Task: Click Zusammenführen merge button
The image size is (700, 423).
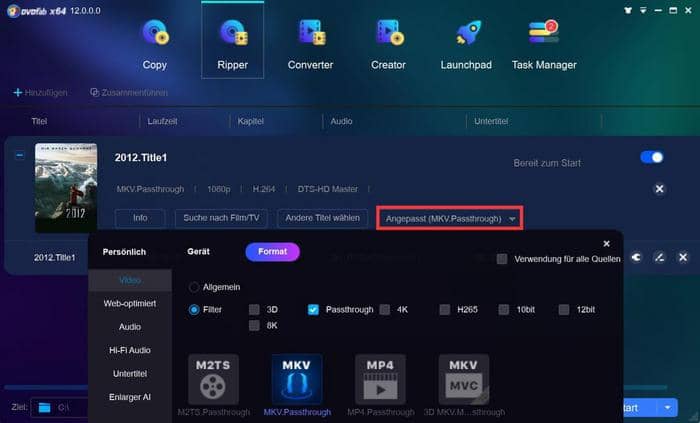Action: (129, 92)
